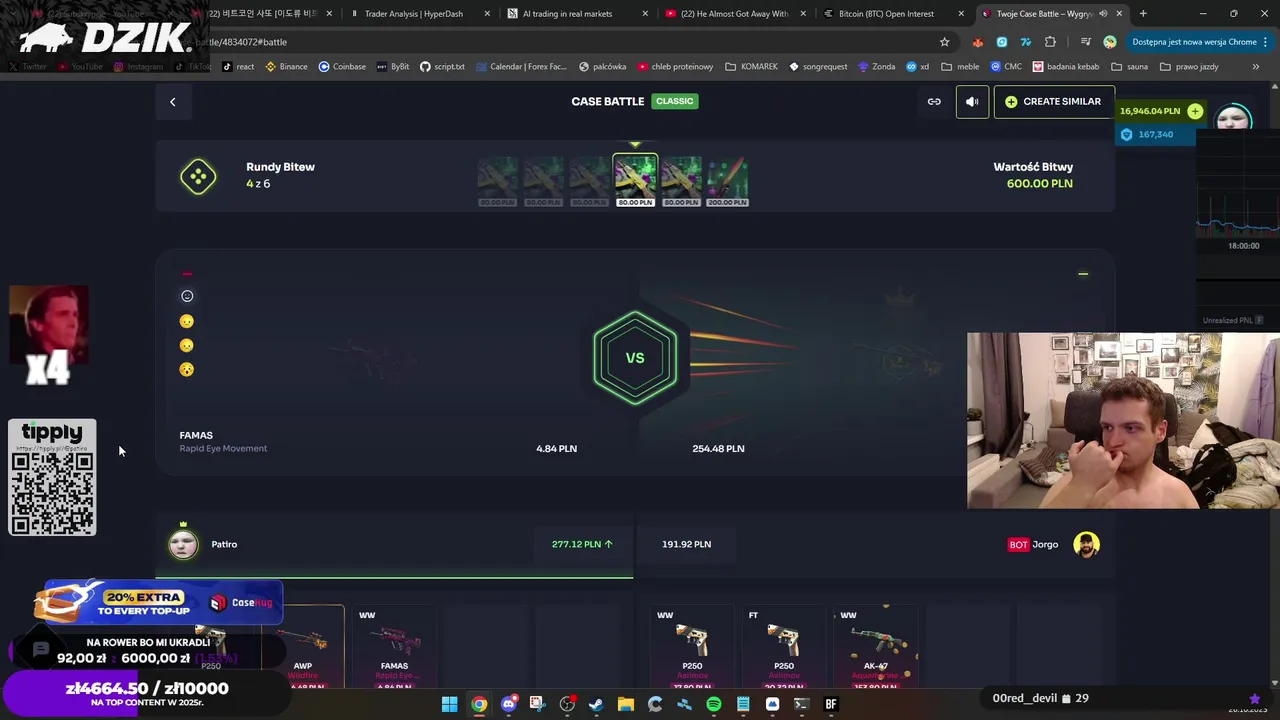1280x720 pixels.
Task: Select the last case thumbnail priced 200.00 PLN
Action: click(727, 182)
